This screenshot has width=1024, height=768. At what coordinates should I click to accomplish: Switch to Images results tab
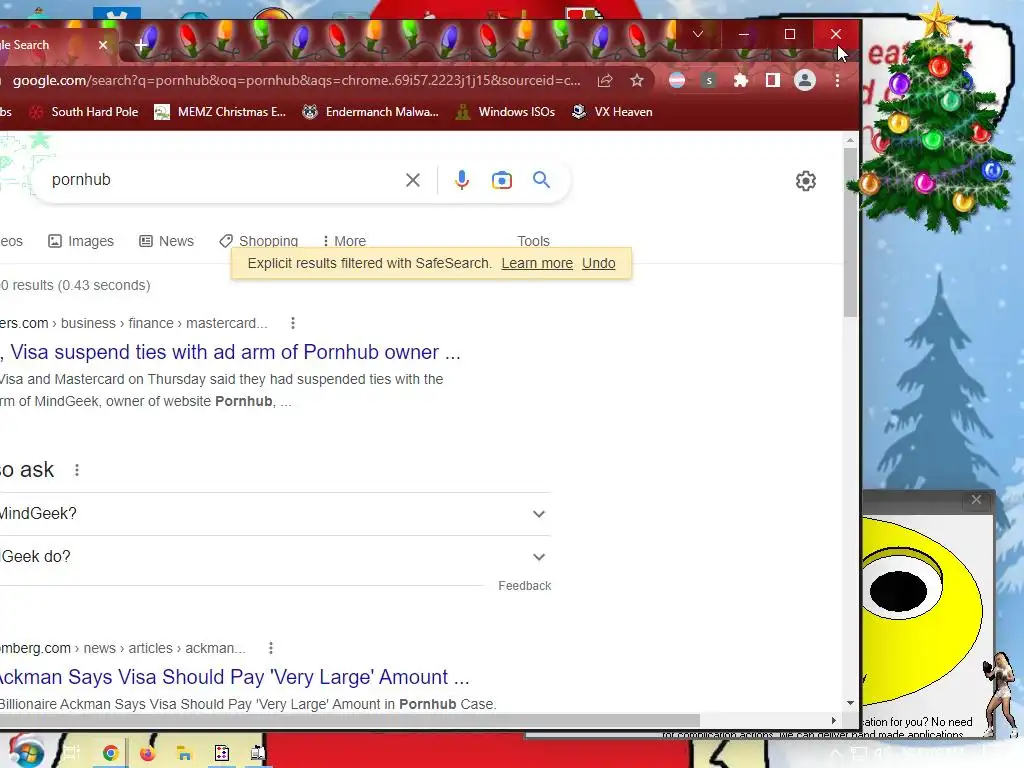point(81,241)
